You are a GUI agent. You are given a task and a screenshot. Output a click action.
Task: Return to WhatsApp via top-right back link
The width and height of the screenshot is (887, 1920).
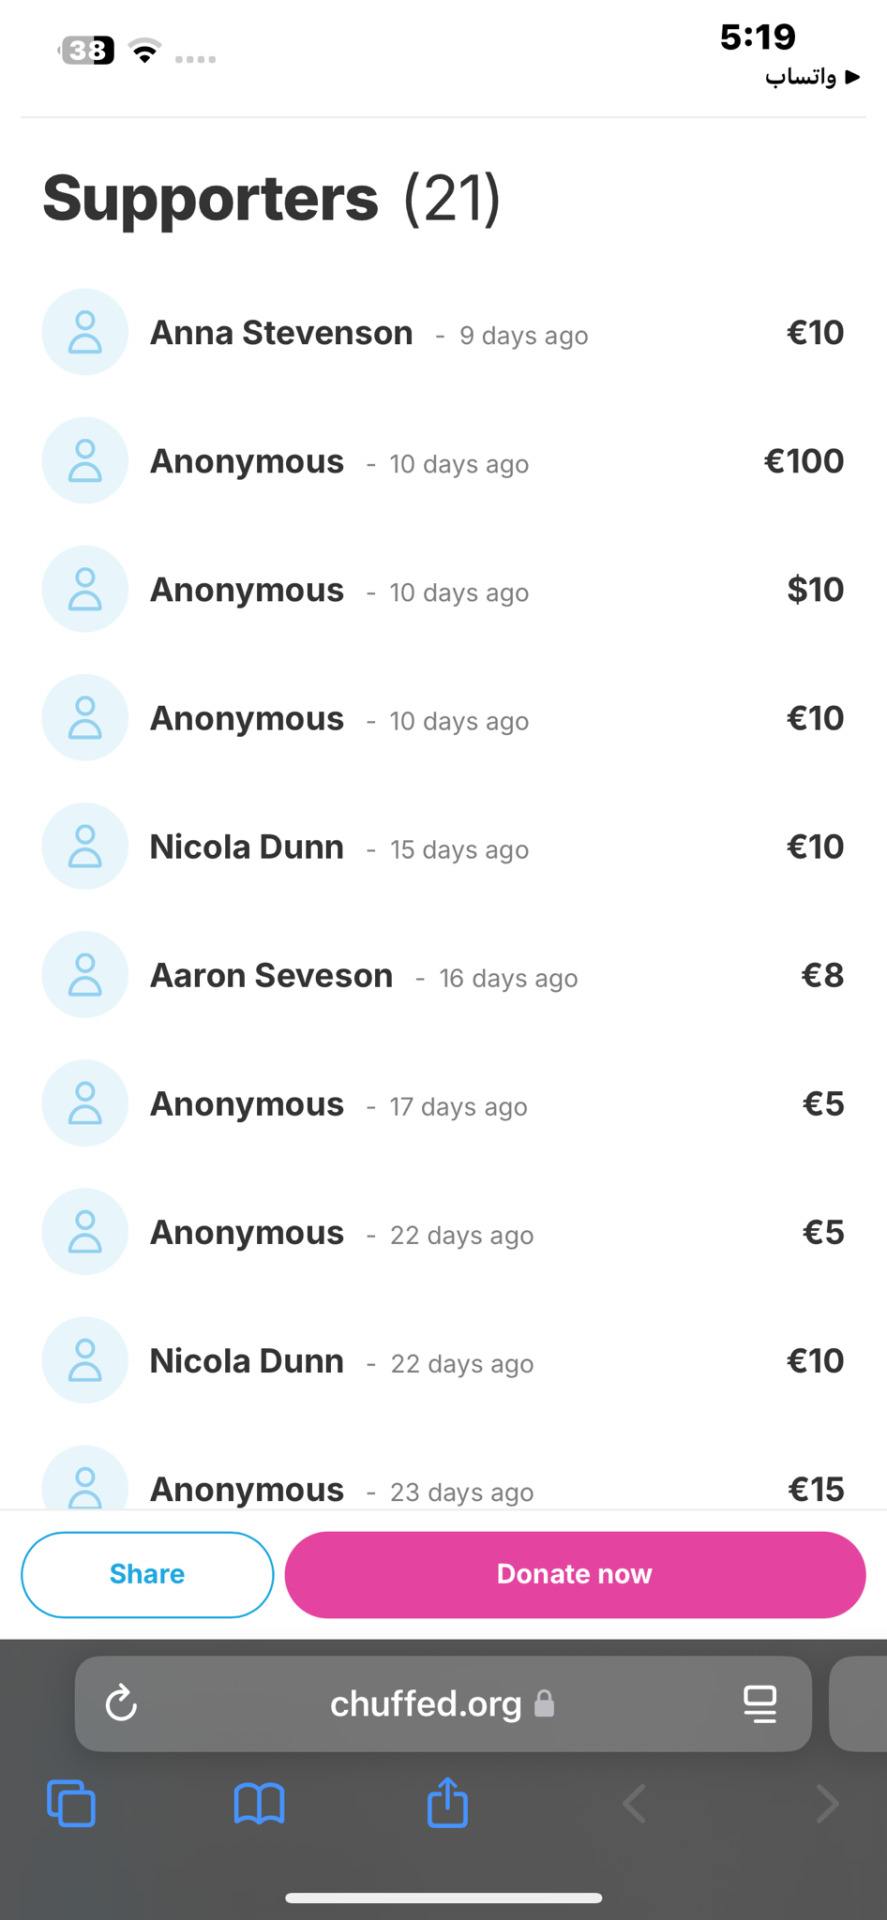pos(812,77)
